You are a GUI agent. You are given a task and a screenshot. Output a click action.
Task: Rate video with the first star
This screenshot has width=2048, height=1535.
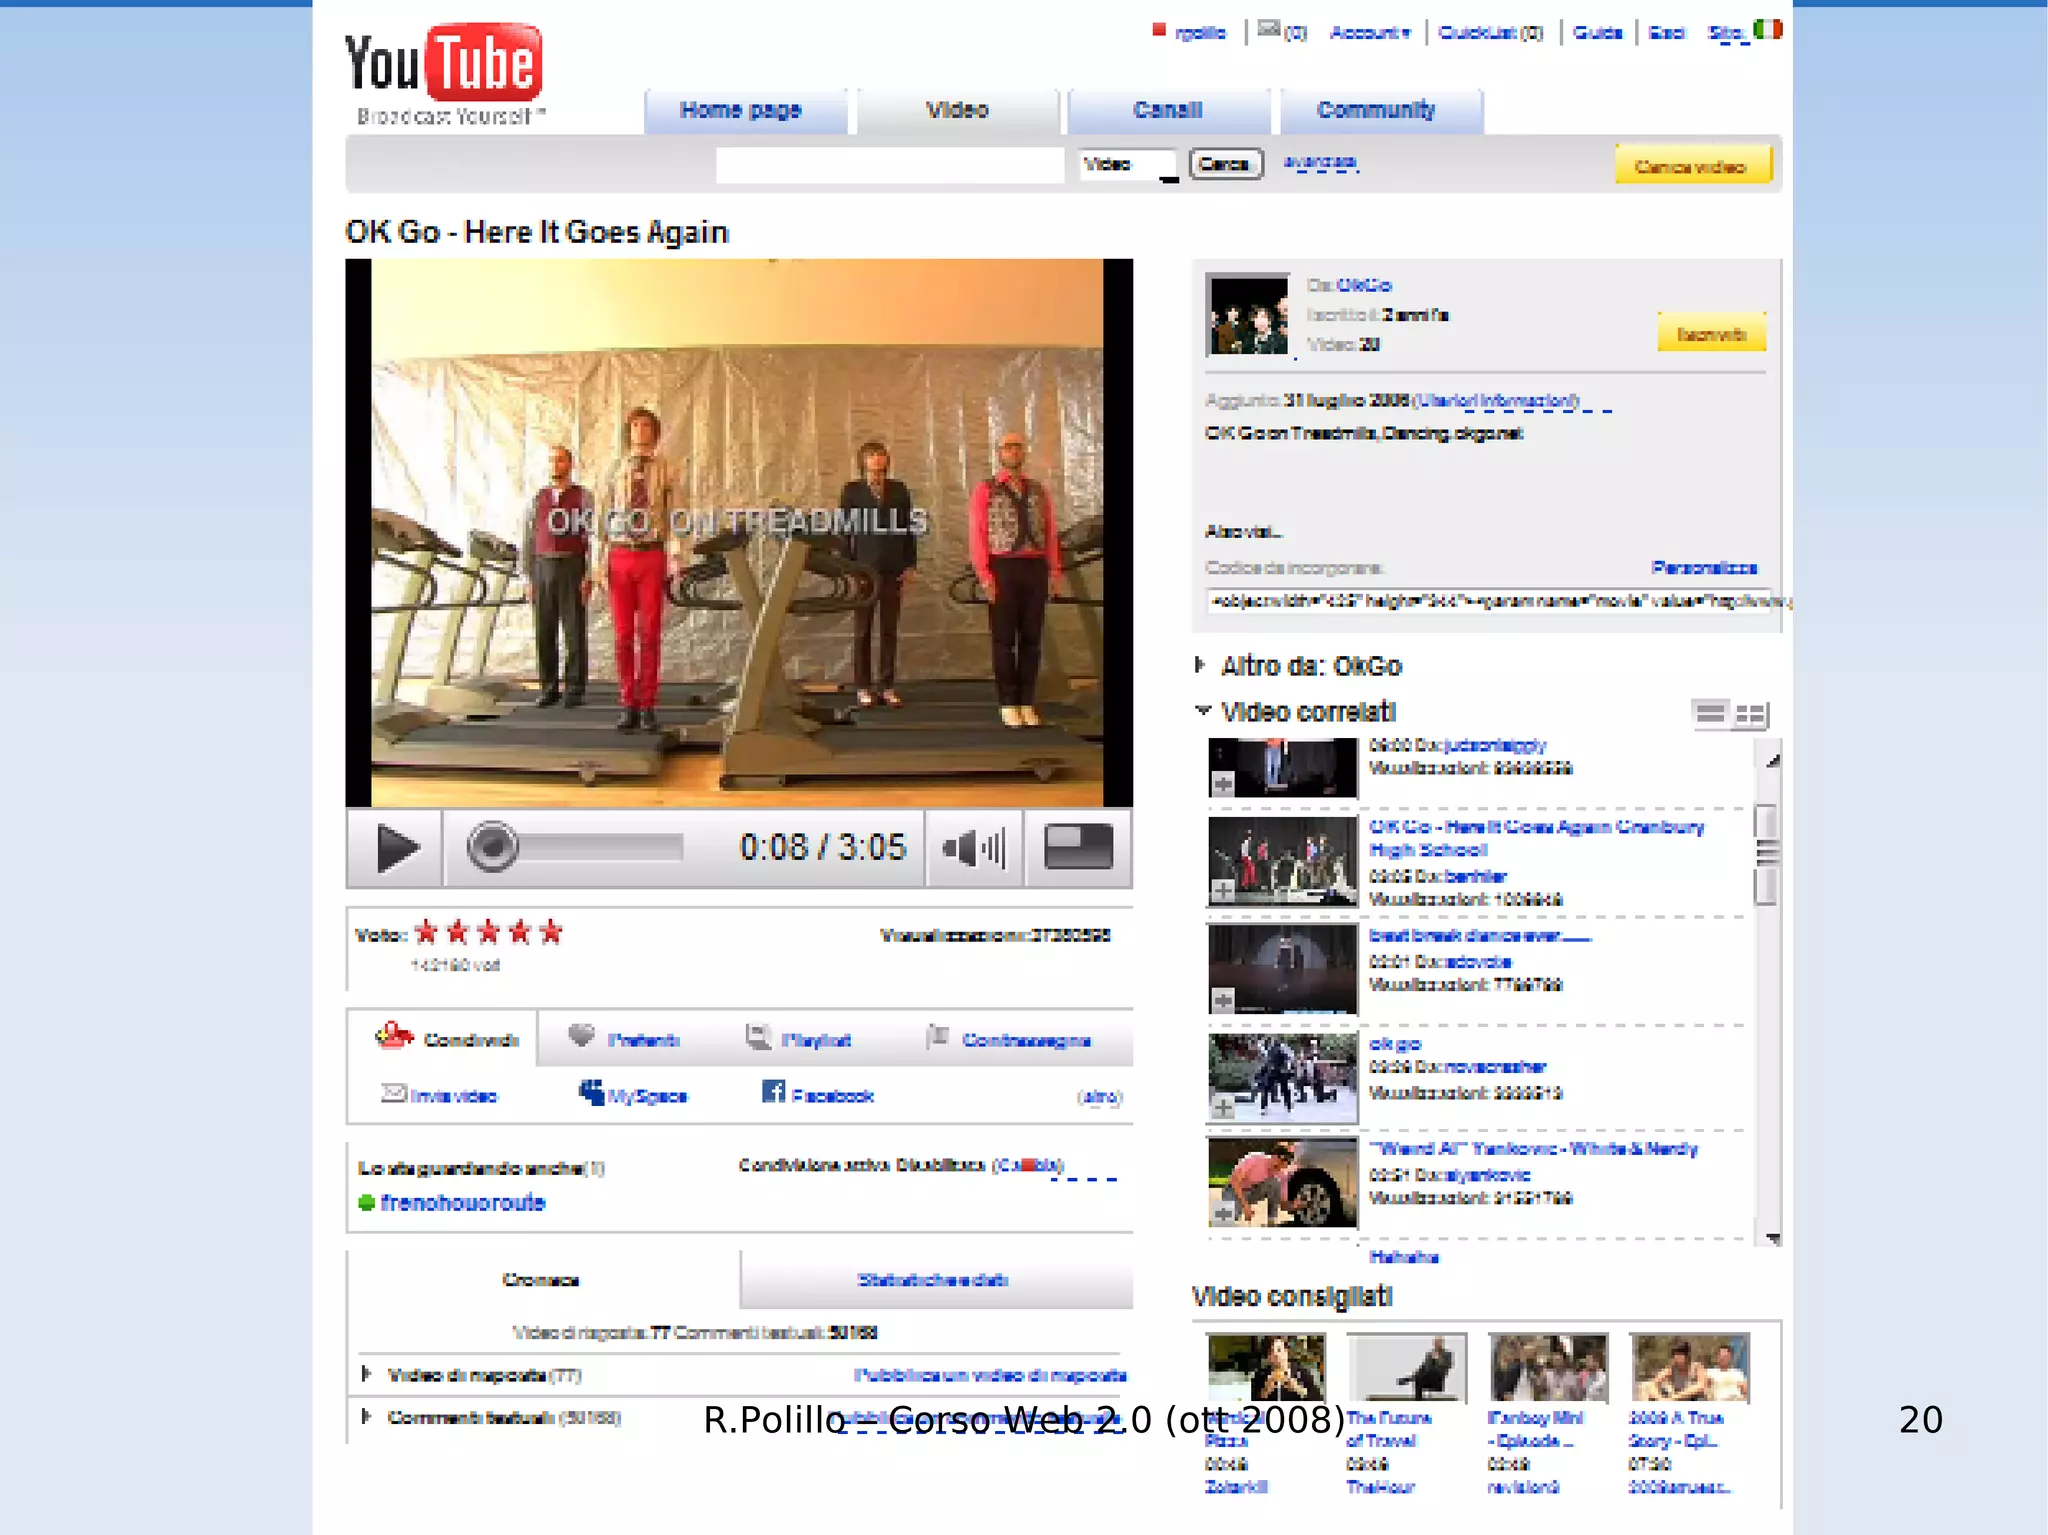tap(427, 932)
